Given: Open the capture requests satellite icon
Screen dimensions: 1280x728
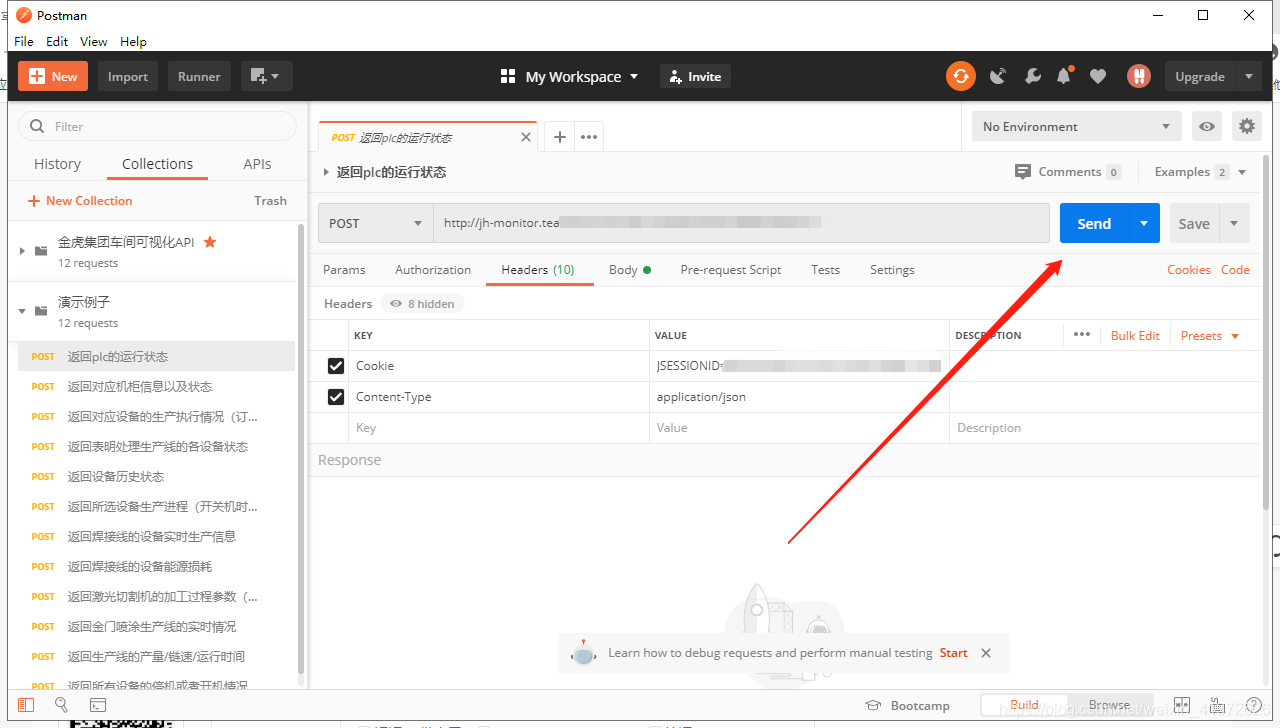Looking at the screenshot, I should (x=997, y=76).
